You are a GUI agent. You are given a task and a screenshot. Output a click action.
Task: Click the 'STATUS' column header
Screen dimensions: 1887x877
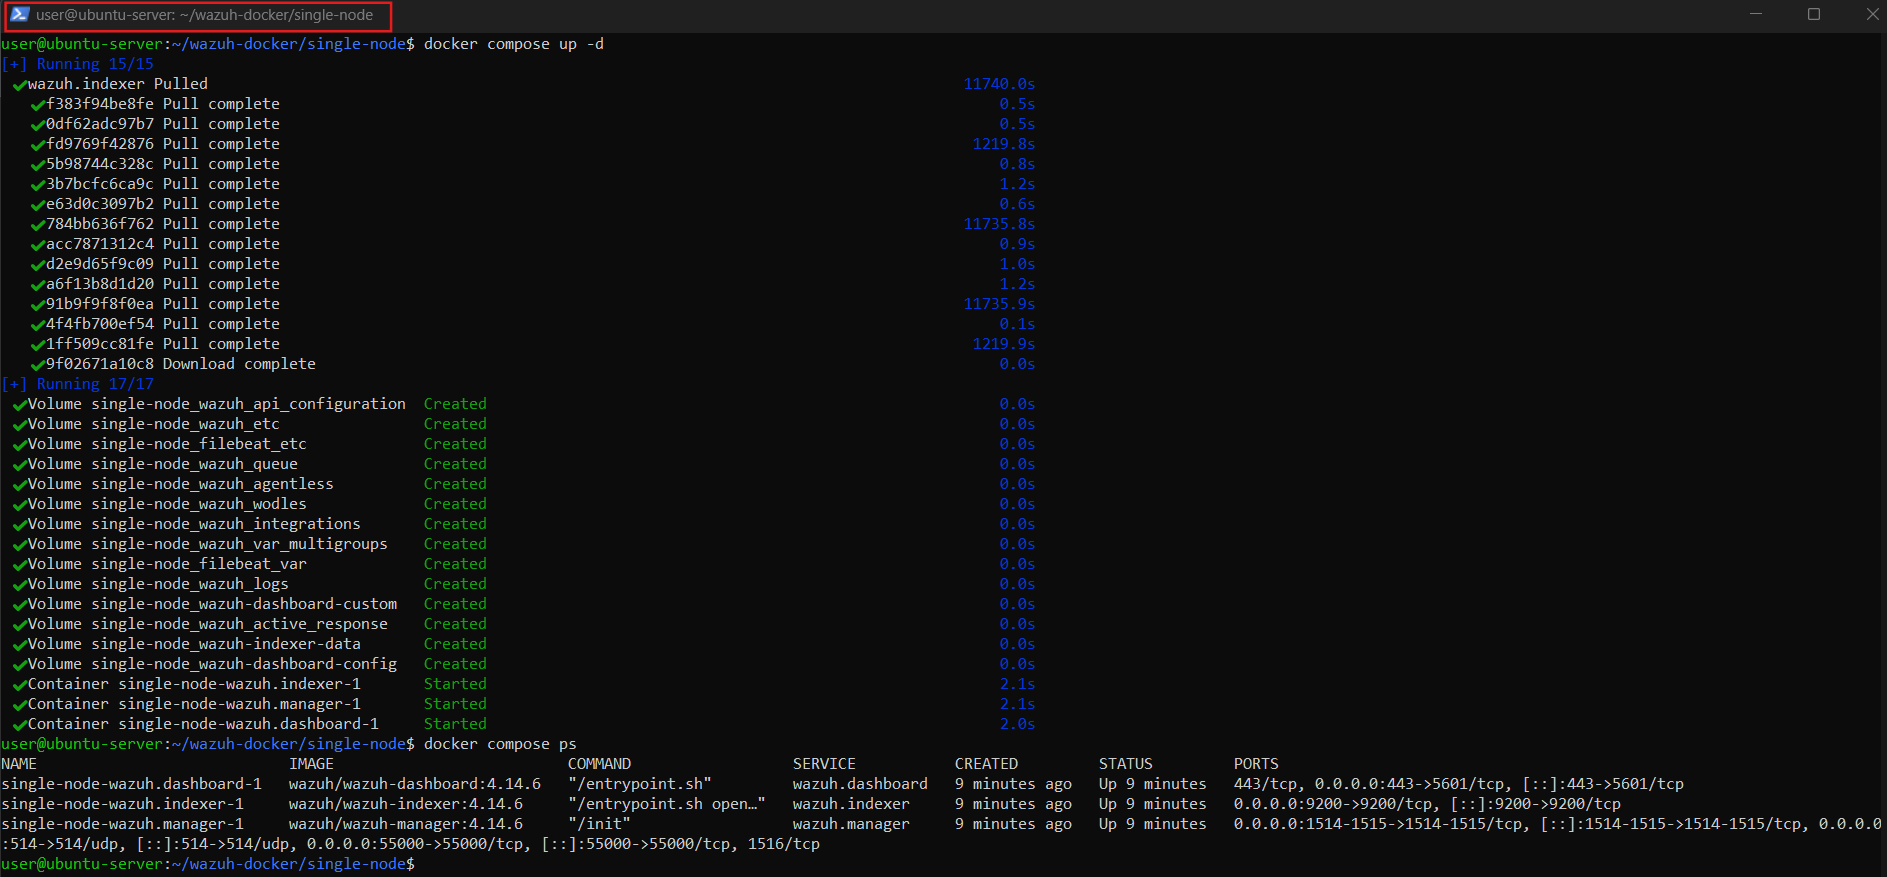(1126, 764)
